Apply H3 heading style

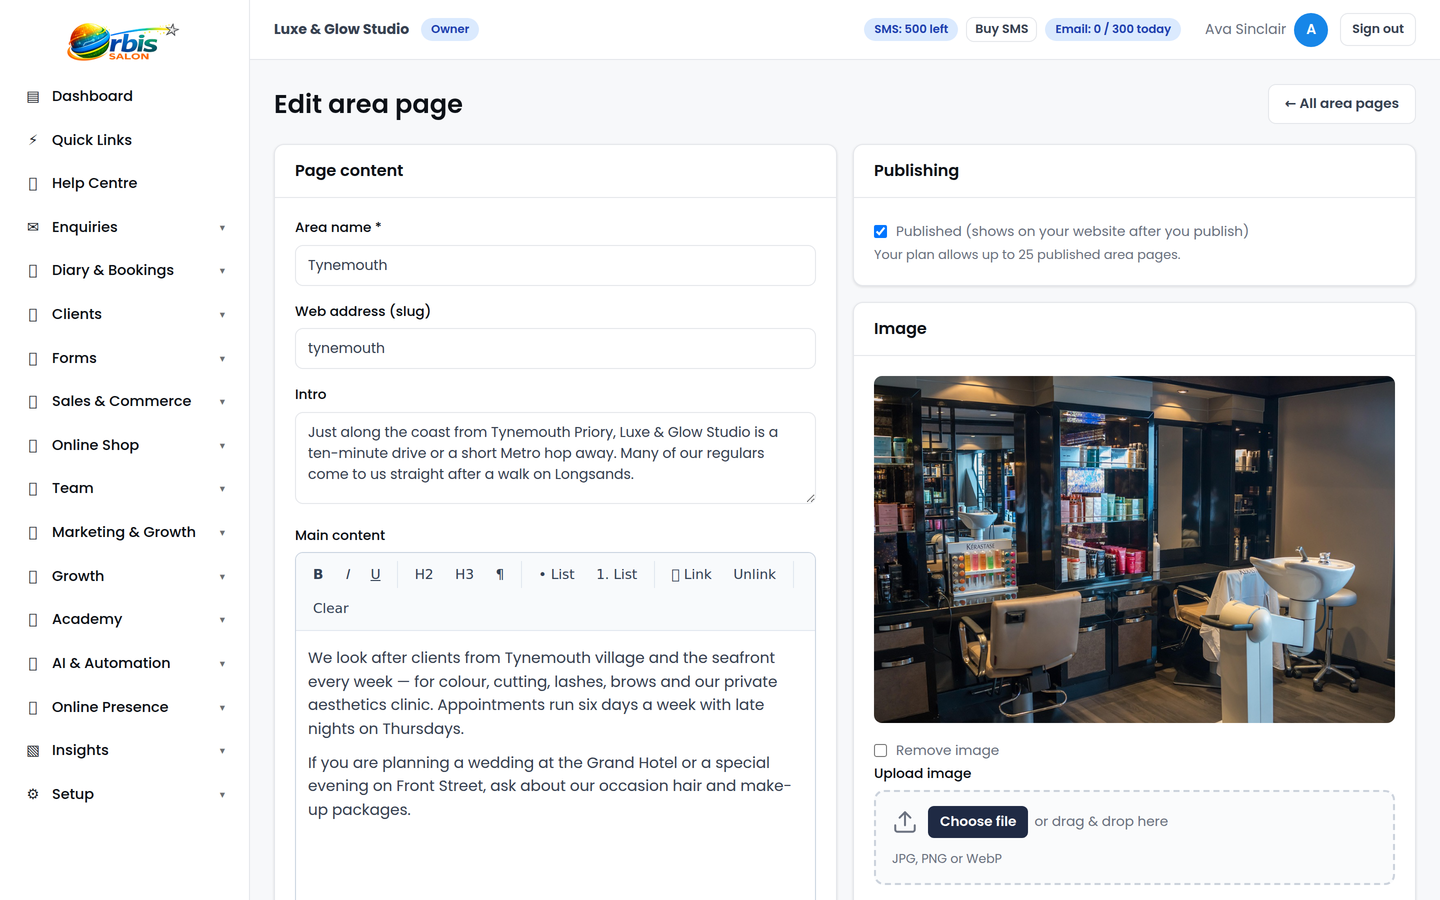[x=464, y=574]
